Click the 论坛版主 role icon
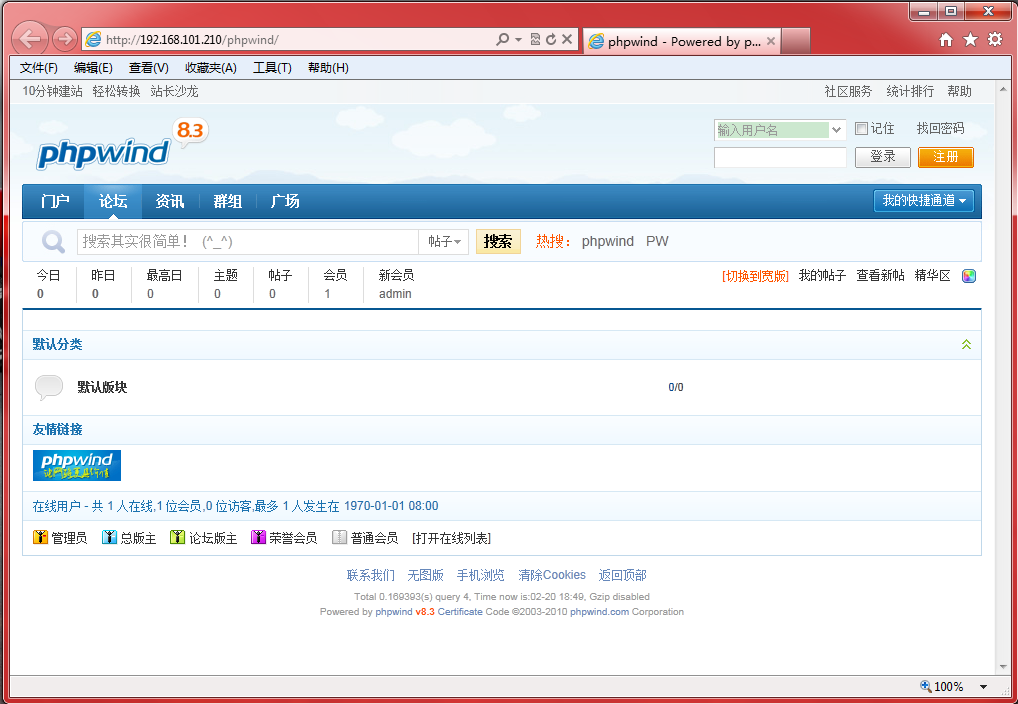This screenshot has height=704, width=1018. click(x=177, y=537)
